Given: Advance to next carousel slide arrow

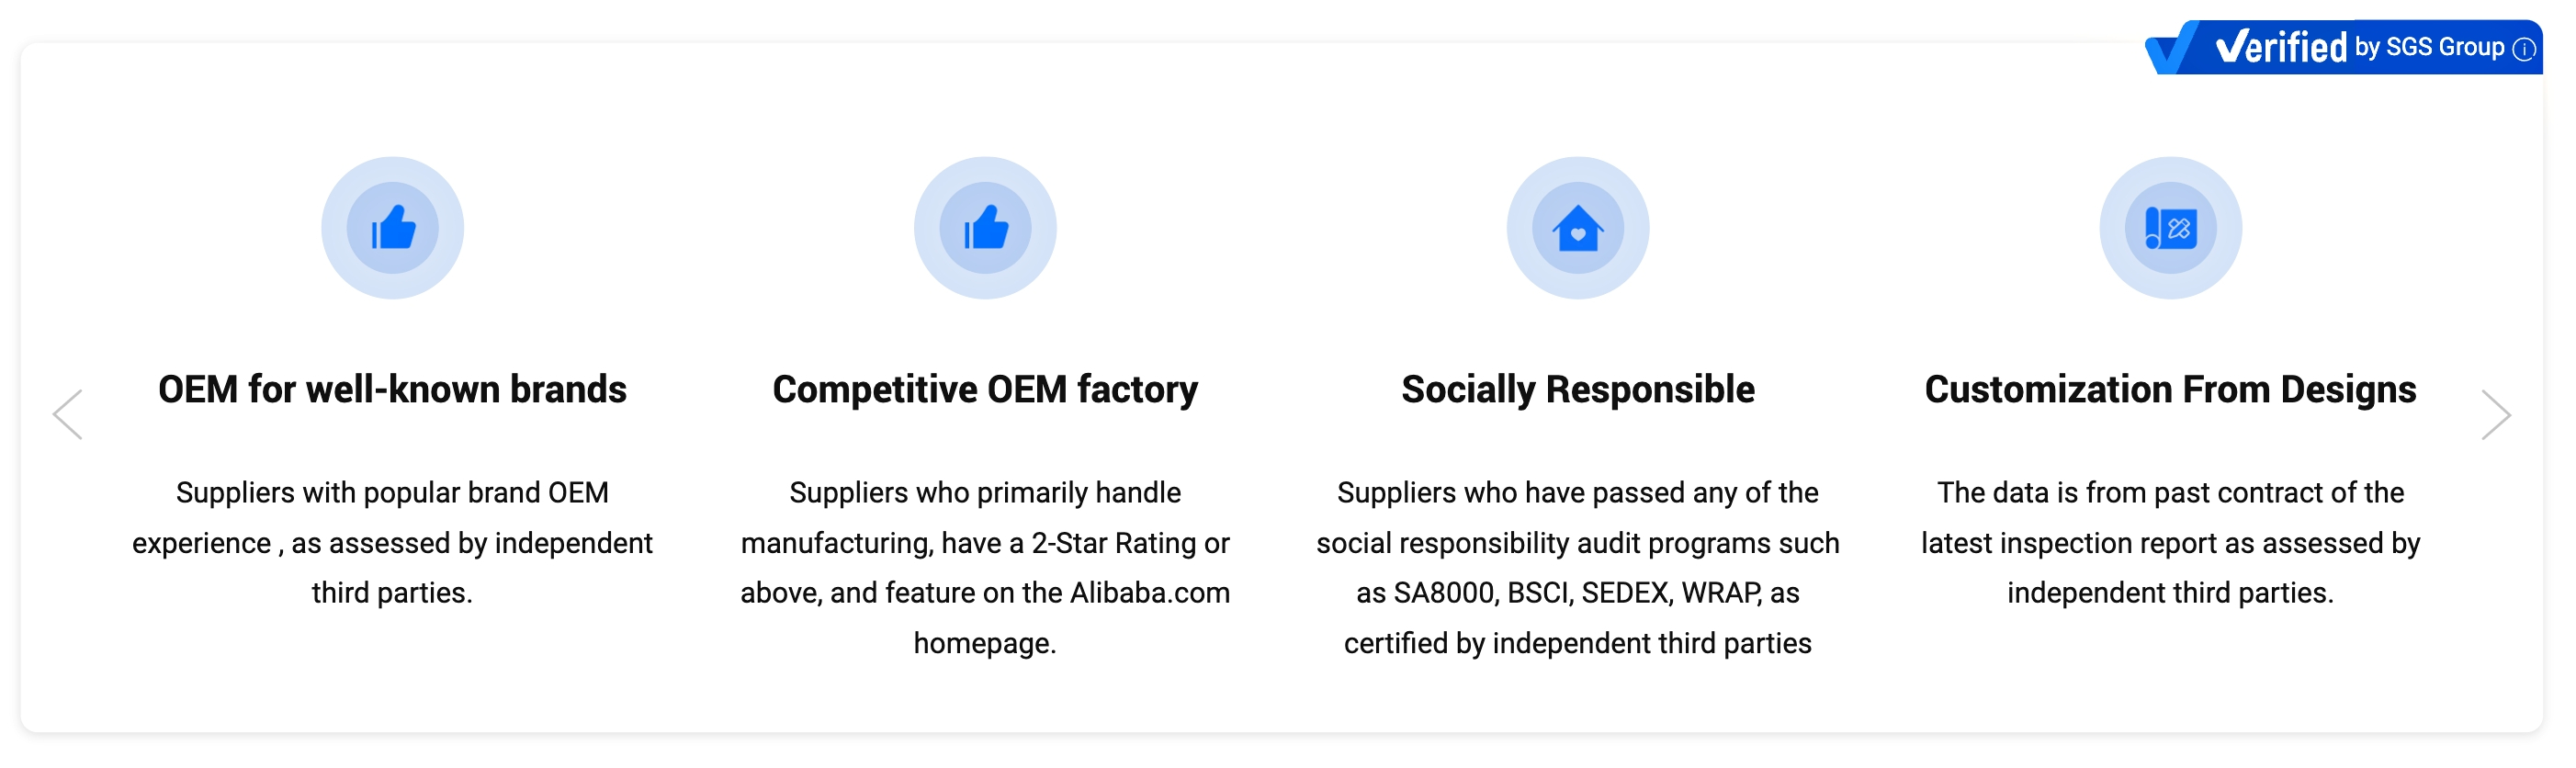Looking at the screenshot, I should coord(2496,414).
